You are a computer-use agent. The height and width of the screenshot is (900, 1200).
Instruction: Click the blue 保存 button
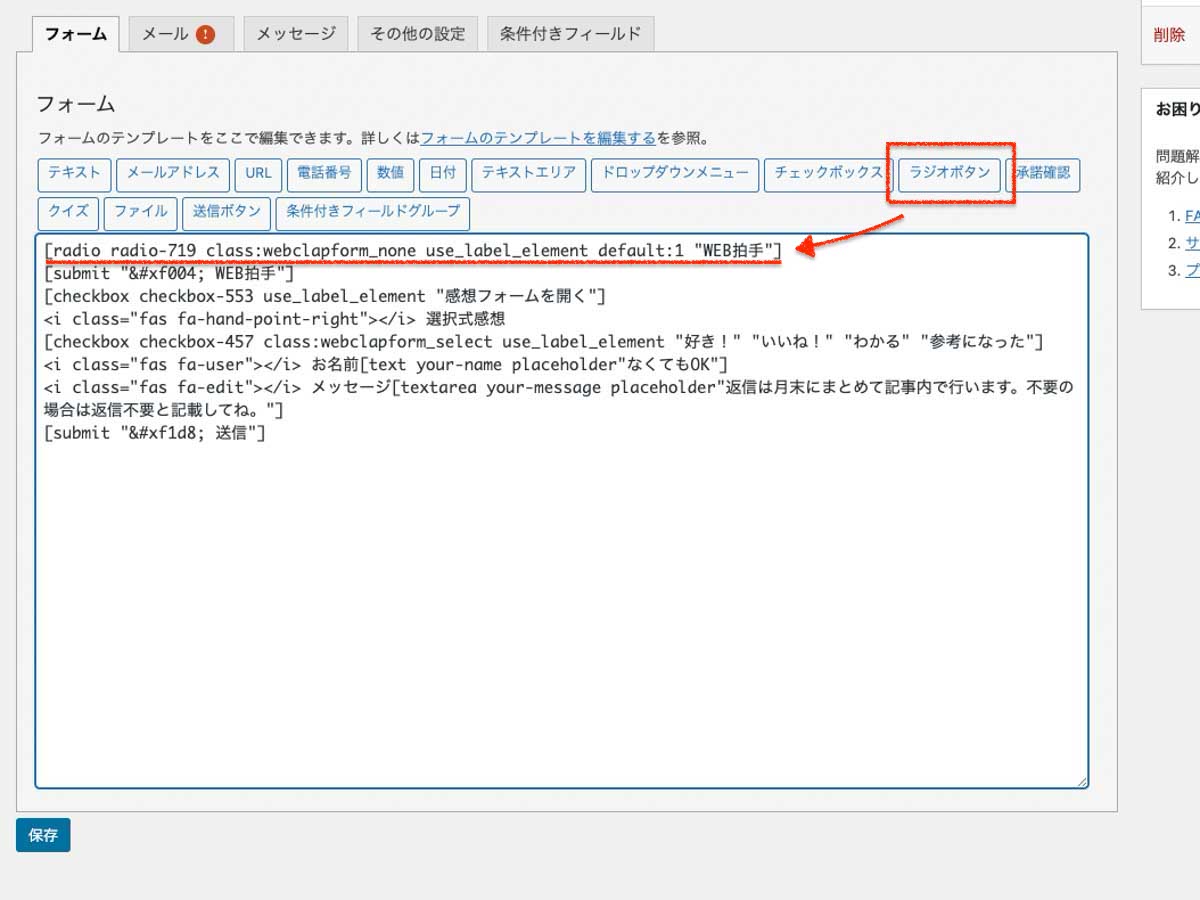pos(43,835)
